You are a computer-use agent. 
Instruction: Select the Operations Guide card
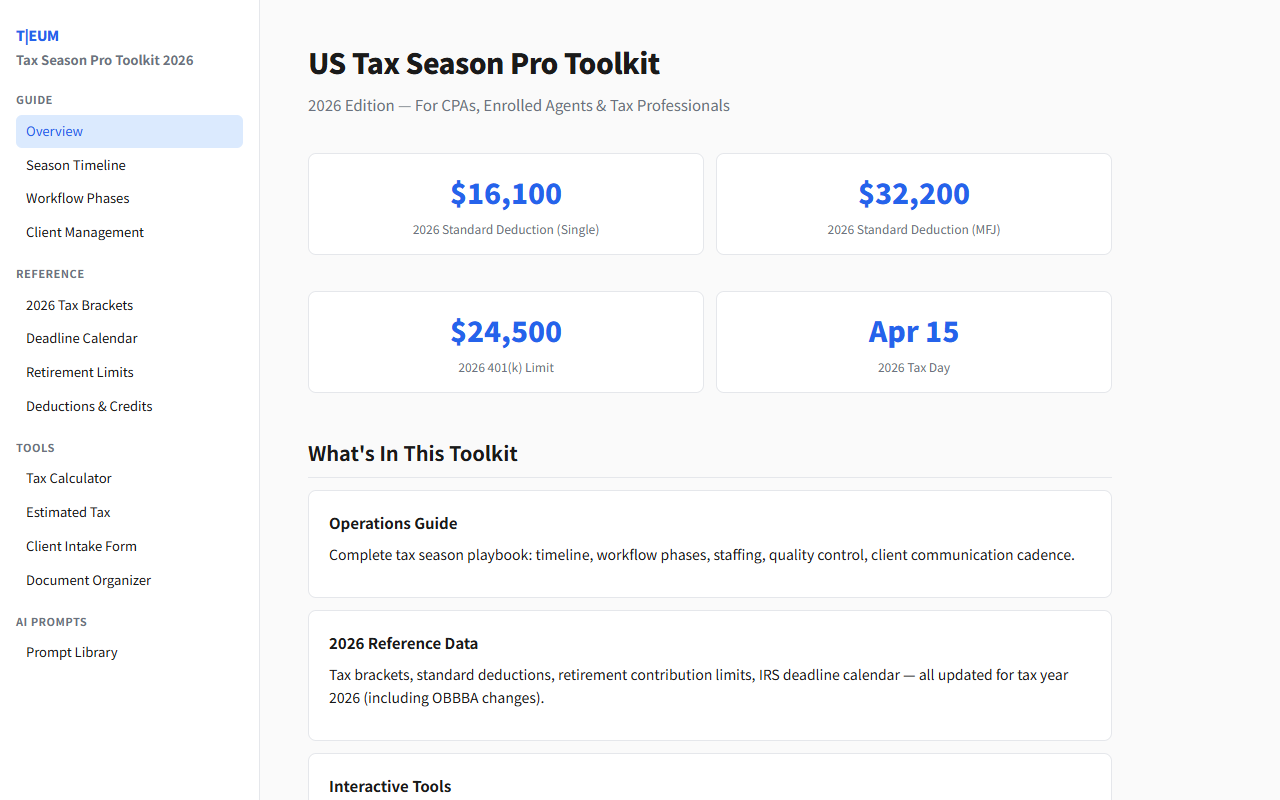pos(710,543)
